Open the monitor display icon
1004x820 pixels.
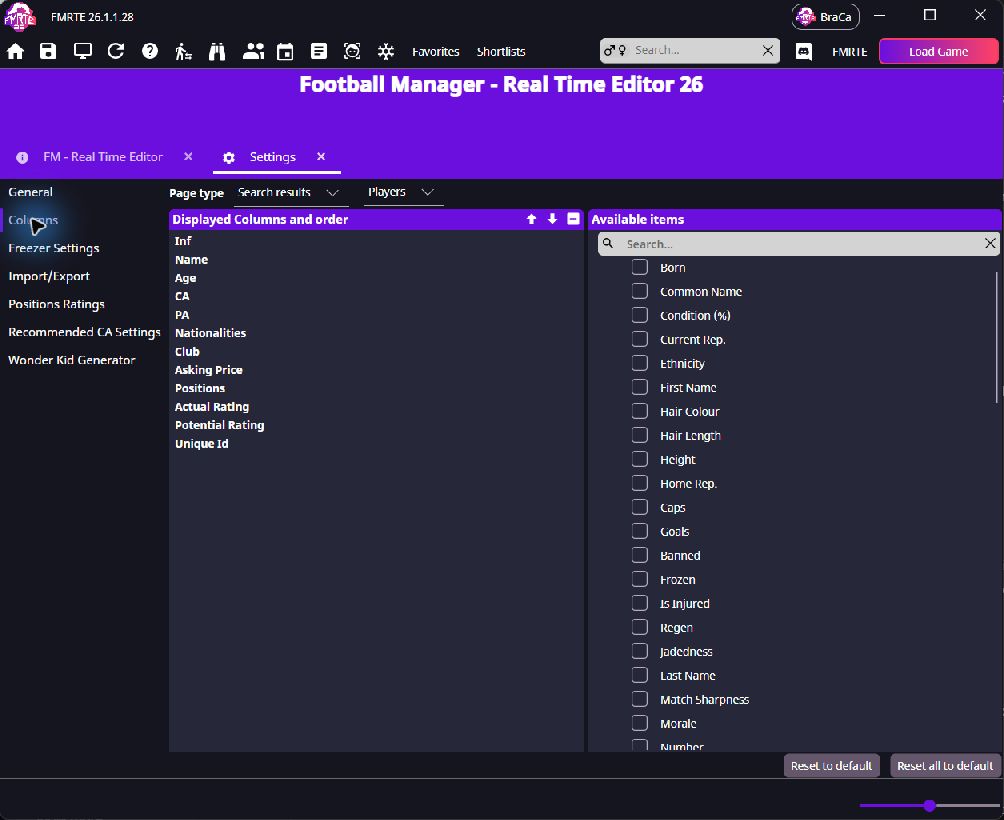point(83,51)
